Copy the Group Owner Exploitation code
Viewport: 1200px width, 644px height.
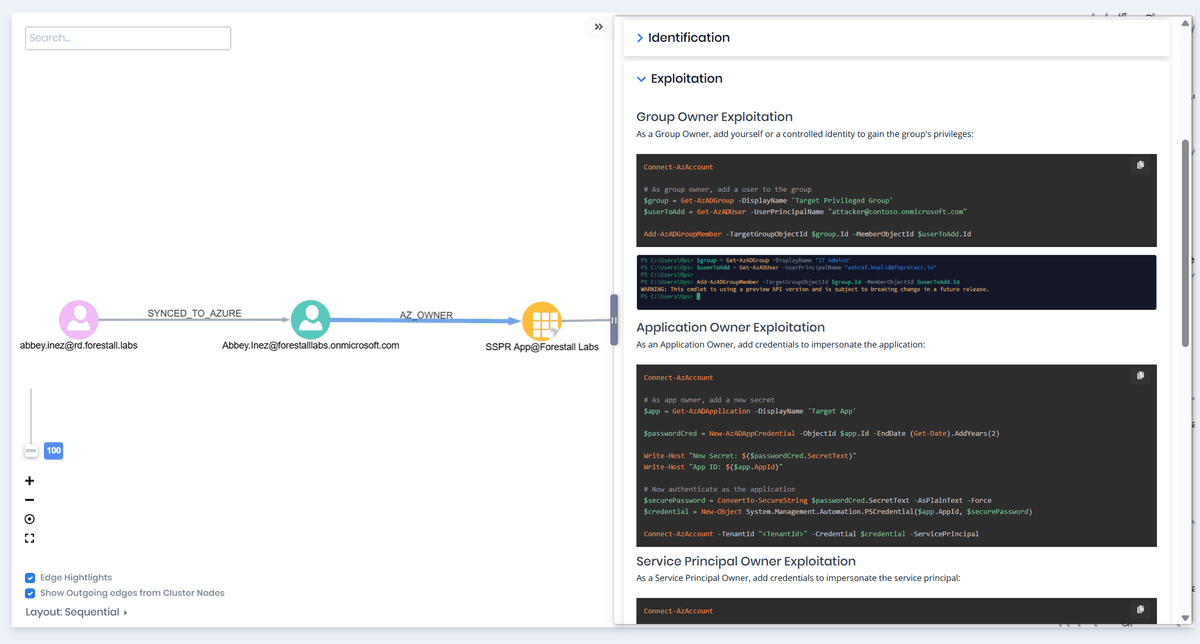1140,165
